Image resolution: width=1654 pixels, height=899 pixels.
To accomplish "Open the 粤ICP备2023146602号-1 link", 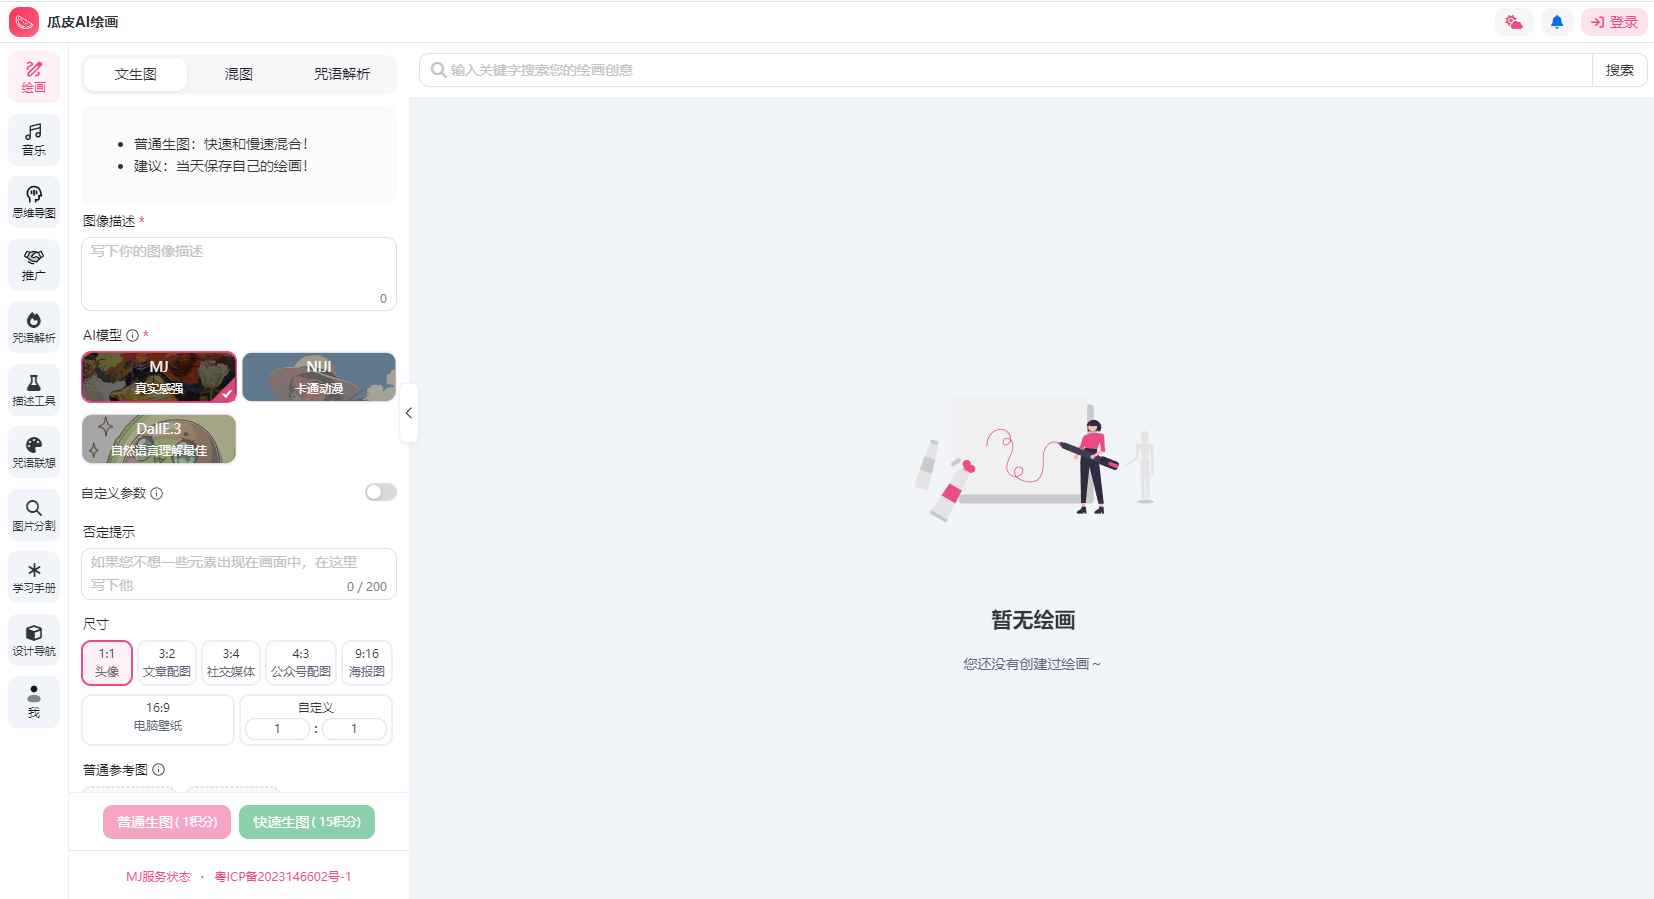I will click(283, 877).
